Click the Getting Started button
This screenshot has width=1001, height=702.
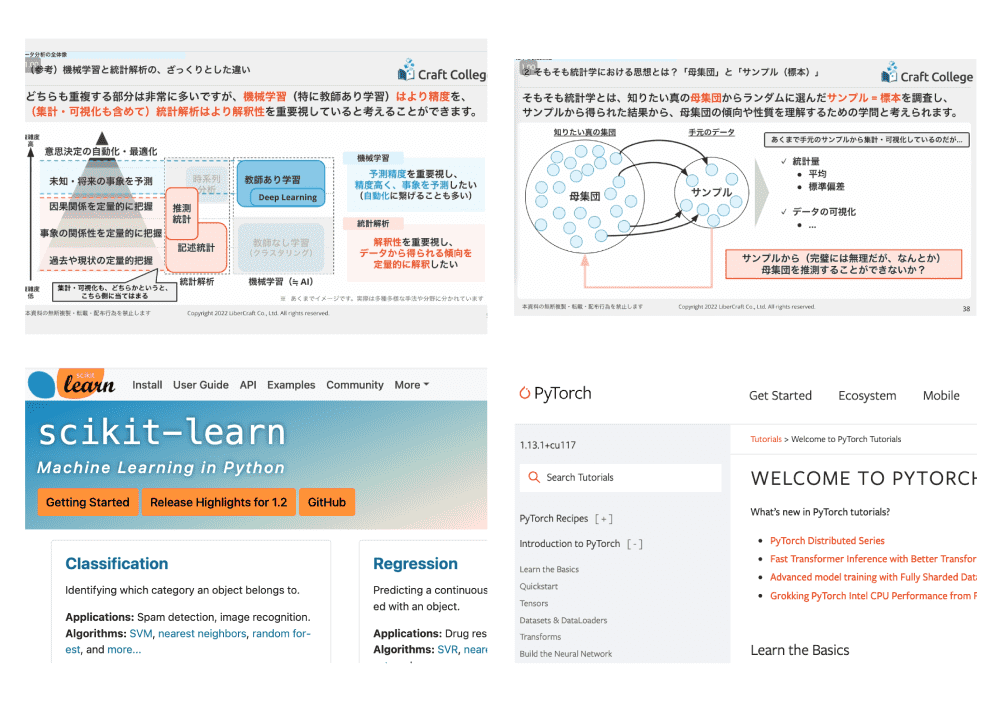tap(87, 502)
